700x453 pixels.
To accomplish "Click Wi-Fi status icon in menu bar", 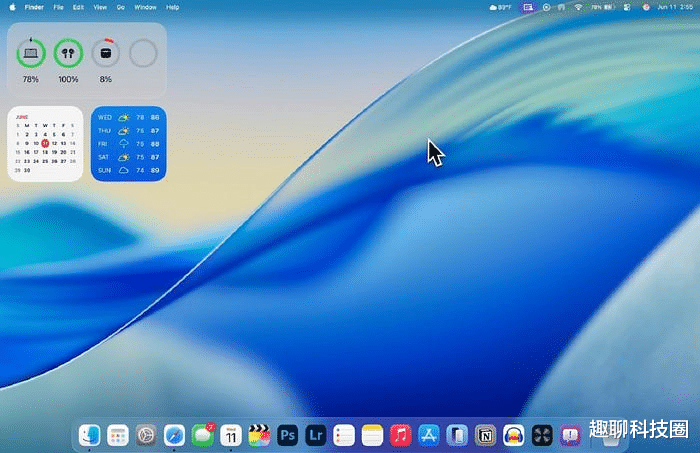I will pos(578,7).
